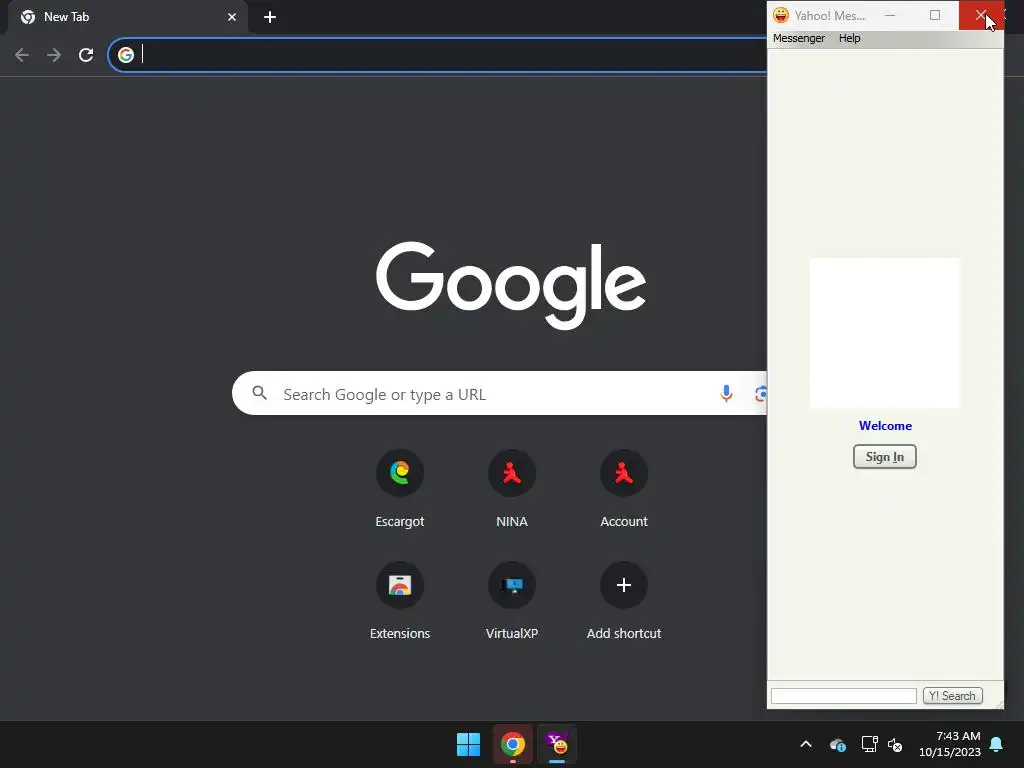Open the Account shortcut
This screenshot has height=768, width=1024.
pyautogui.click(x=624, y=473)
